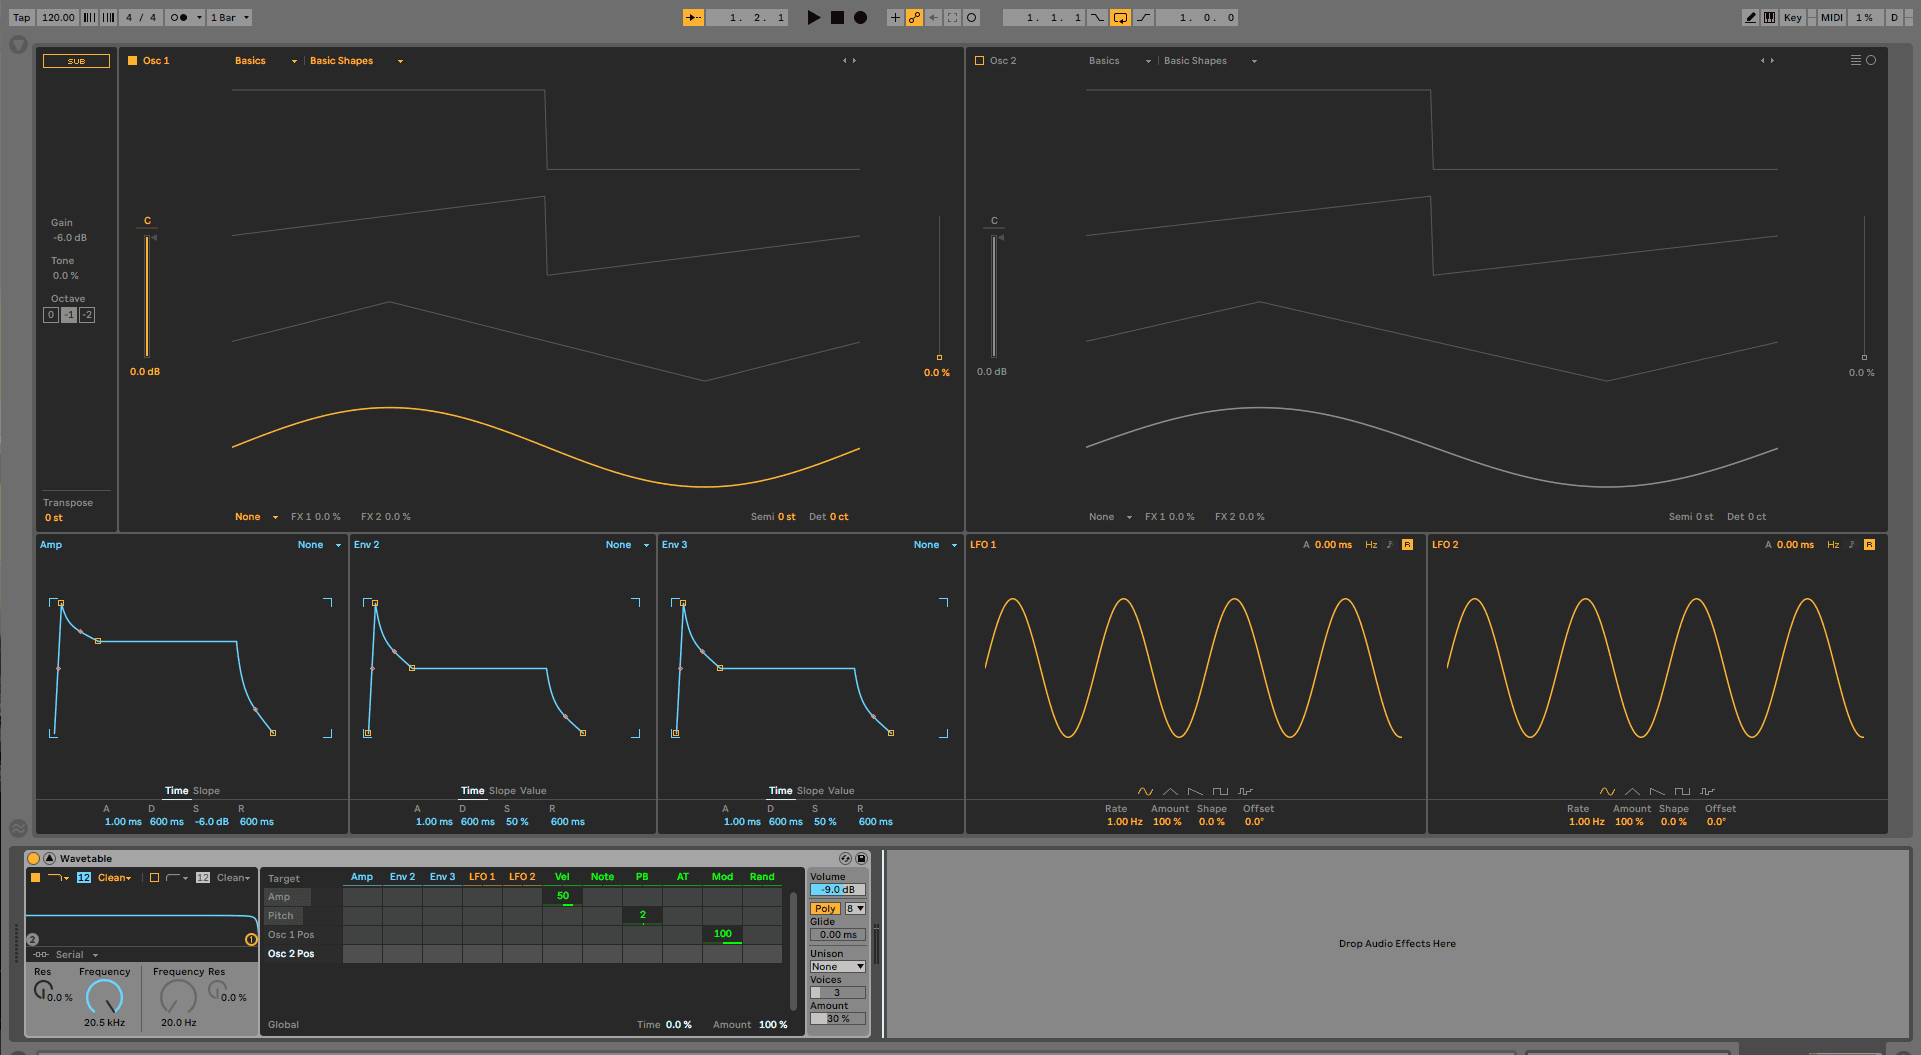The image size is (1921, 1055).
Task: Enable the SUB oscillator
Action: [x=76, y=60]
